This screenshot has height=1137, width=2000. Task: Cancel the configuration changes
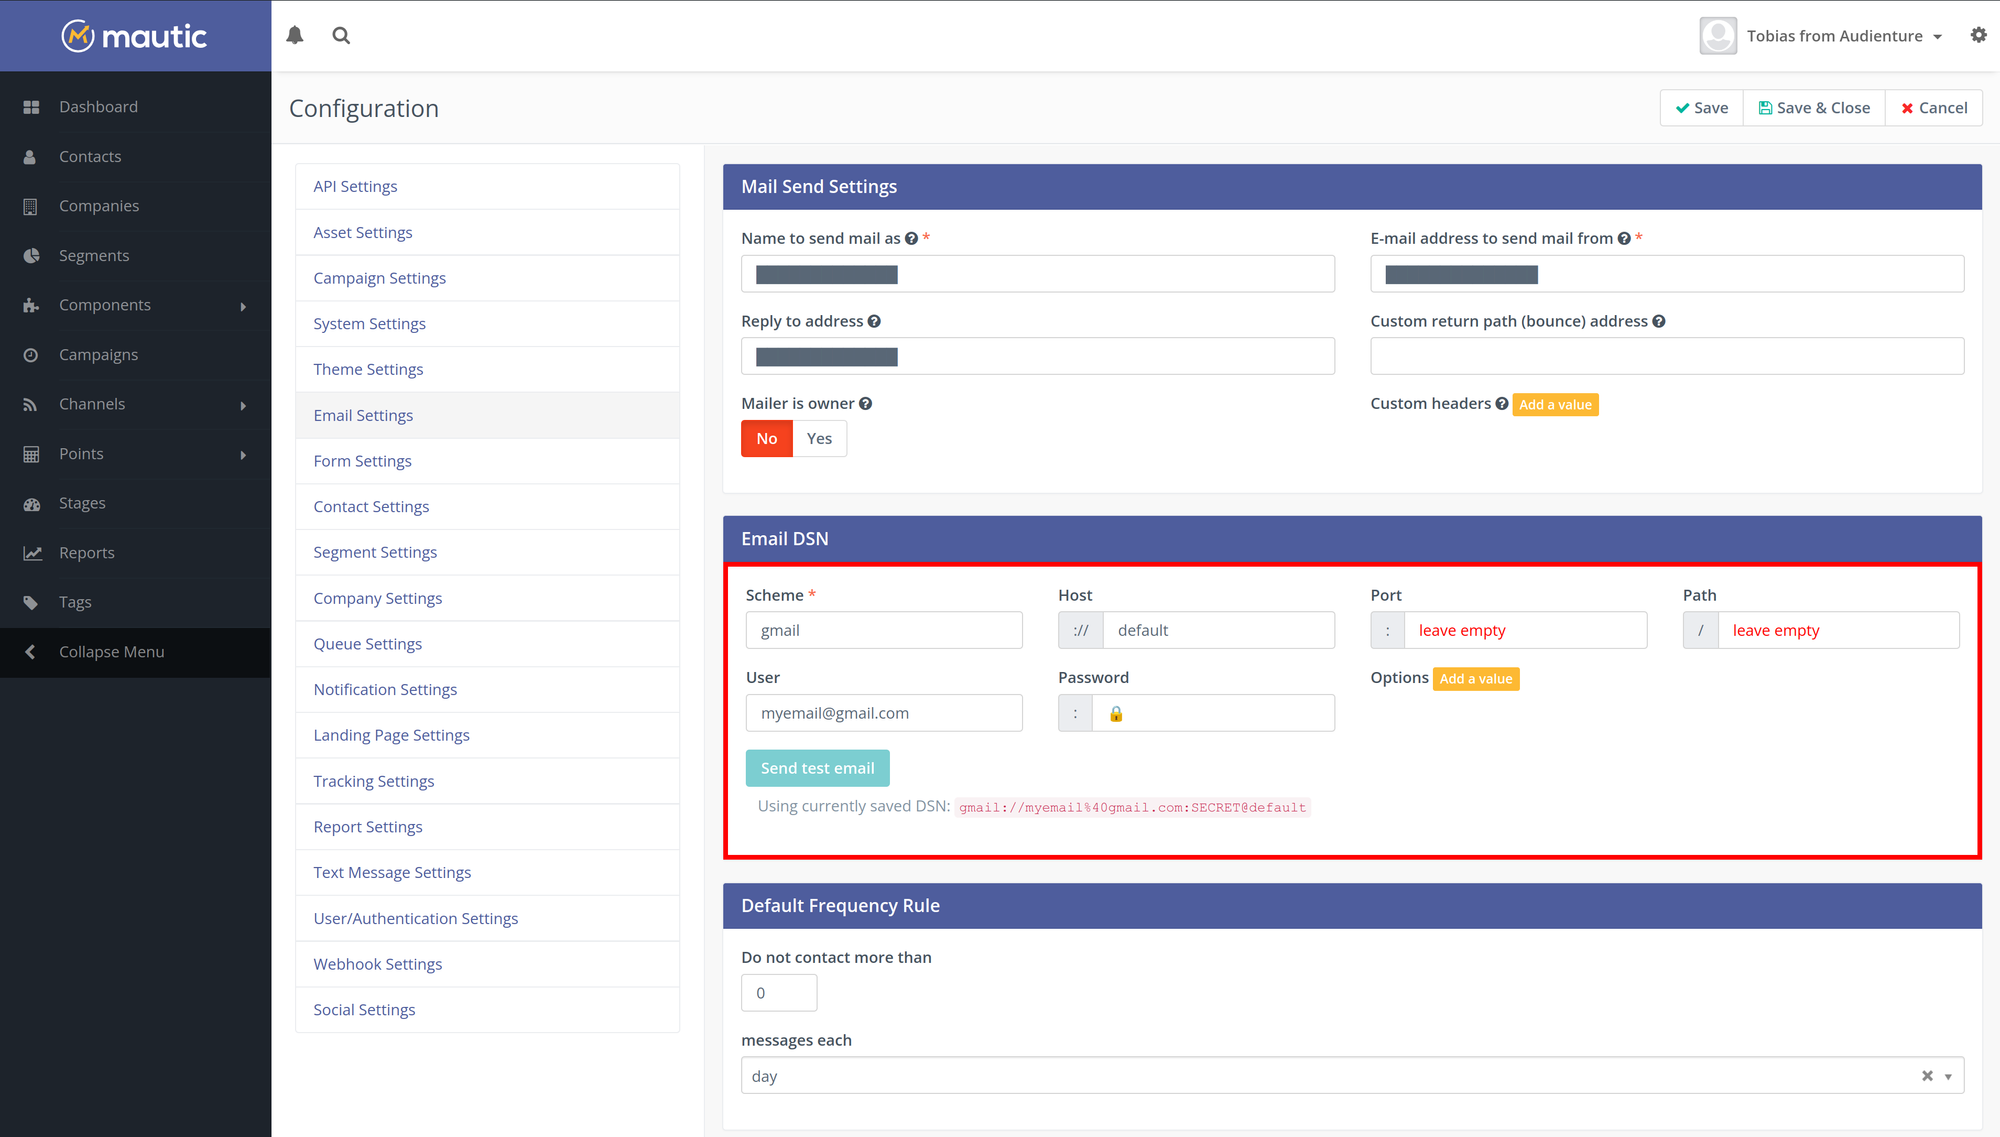[x=1934, y=108]
